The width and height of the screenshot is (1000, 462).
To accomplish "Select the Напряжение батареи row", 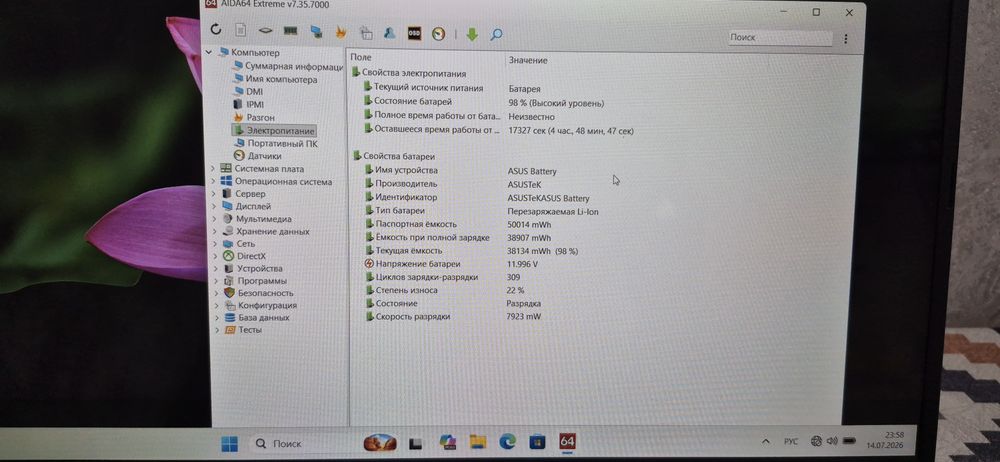I will (x=452, y=264).
